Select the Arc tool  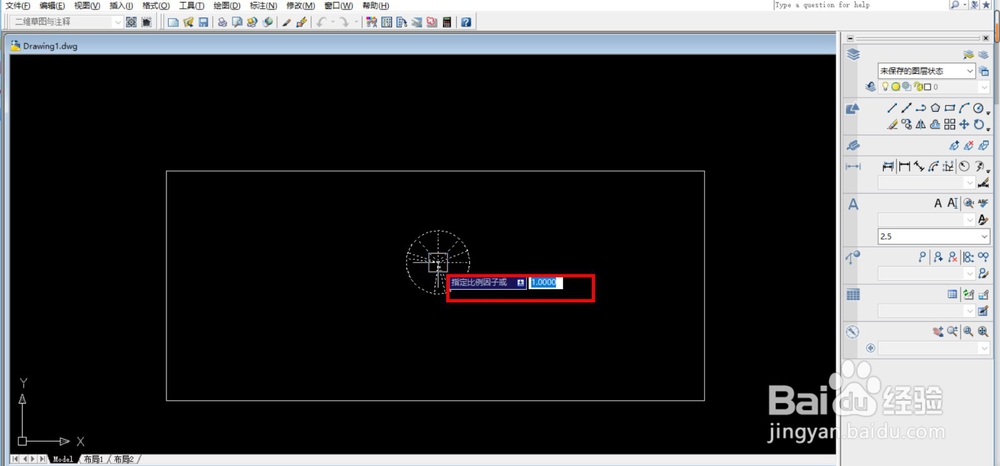point(964,108)
